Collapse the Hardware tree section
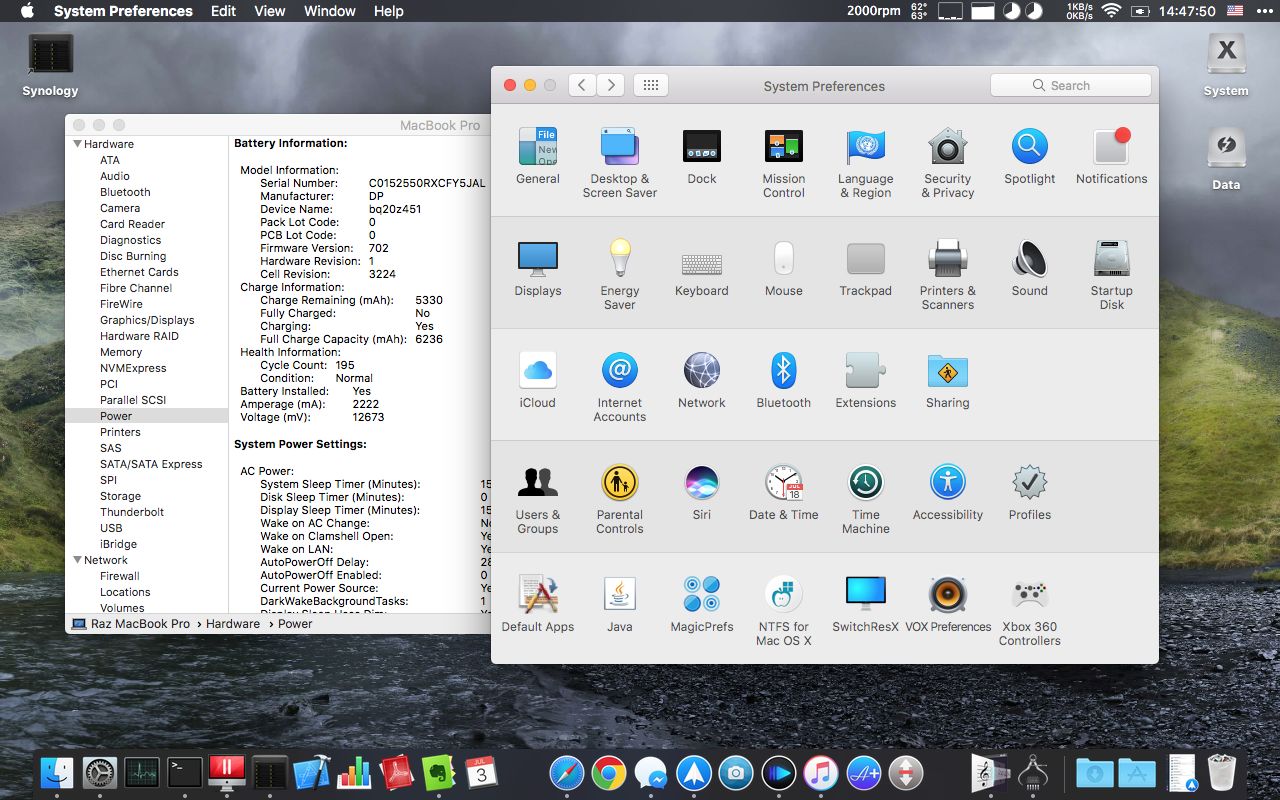This screenshot has height=800, width=1280. 77,144
